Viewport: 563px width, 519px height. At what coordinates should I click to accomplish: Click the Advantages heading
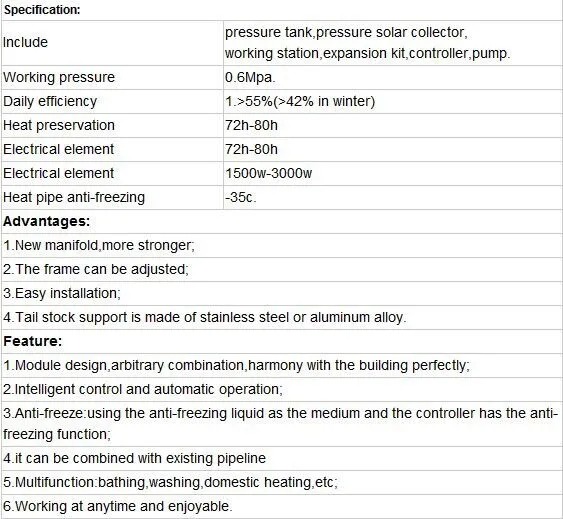47,221
